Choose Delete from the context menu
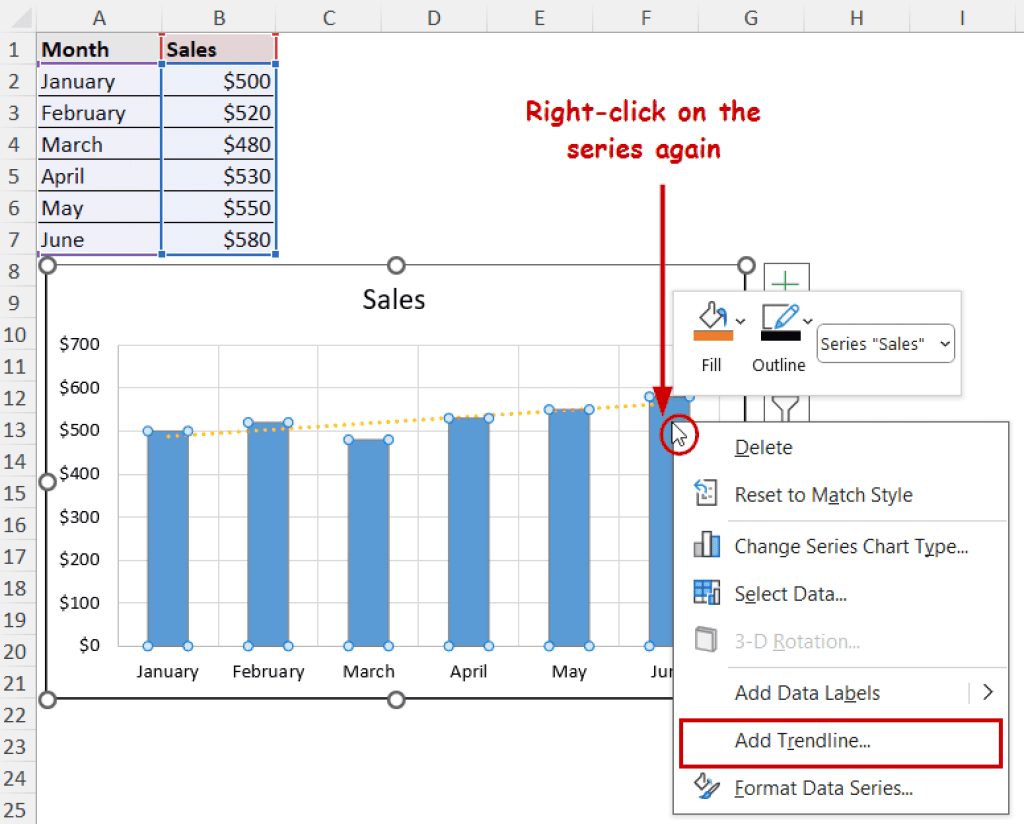 click(x=763, y=448)
